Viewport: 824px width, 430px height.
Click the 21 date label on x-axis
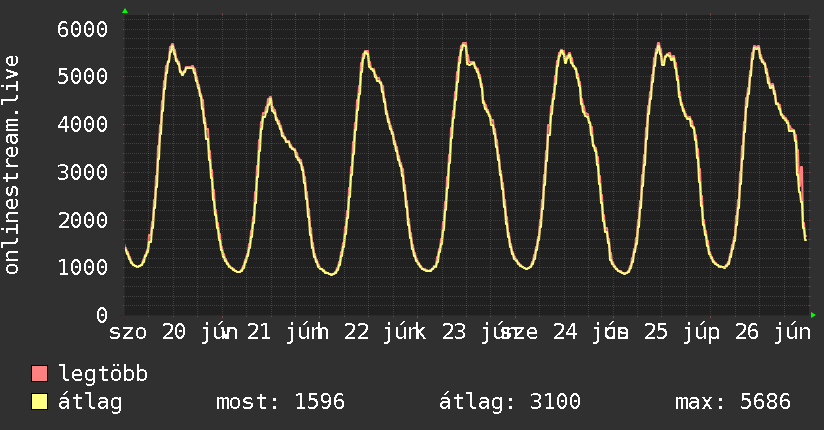pos(259,332)
